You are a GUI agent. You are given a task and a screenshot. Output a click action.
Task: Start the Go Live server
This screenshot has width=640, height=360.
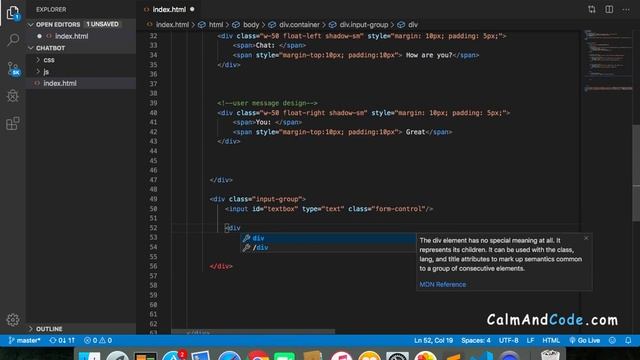click(x=584, y=340)
